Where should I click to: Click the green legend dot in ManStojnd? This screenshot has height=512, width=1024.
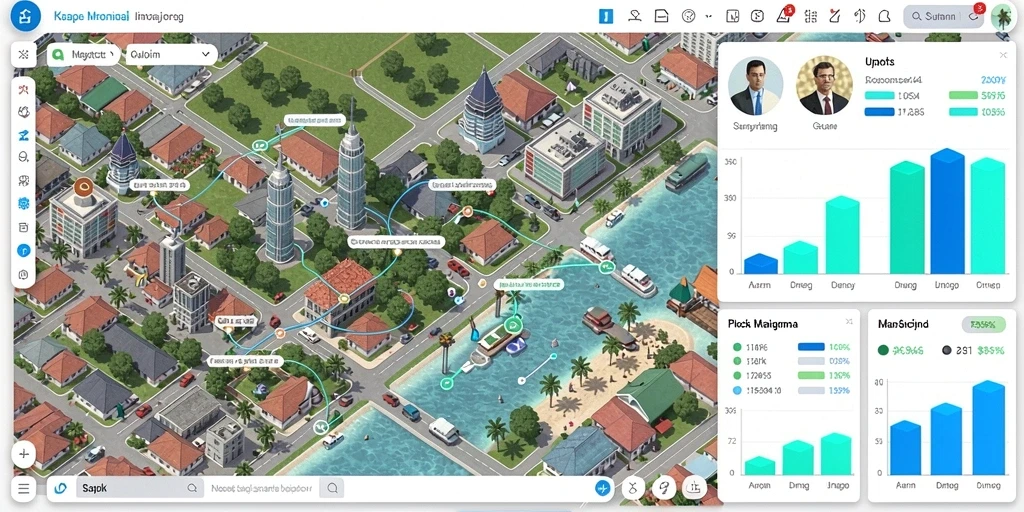click(x=883, y=351)
